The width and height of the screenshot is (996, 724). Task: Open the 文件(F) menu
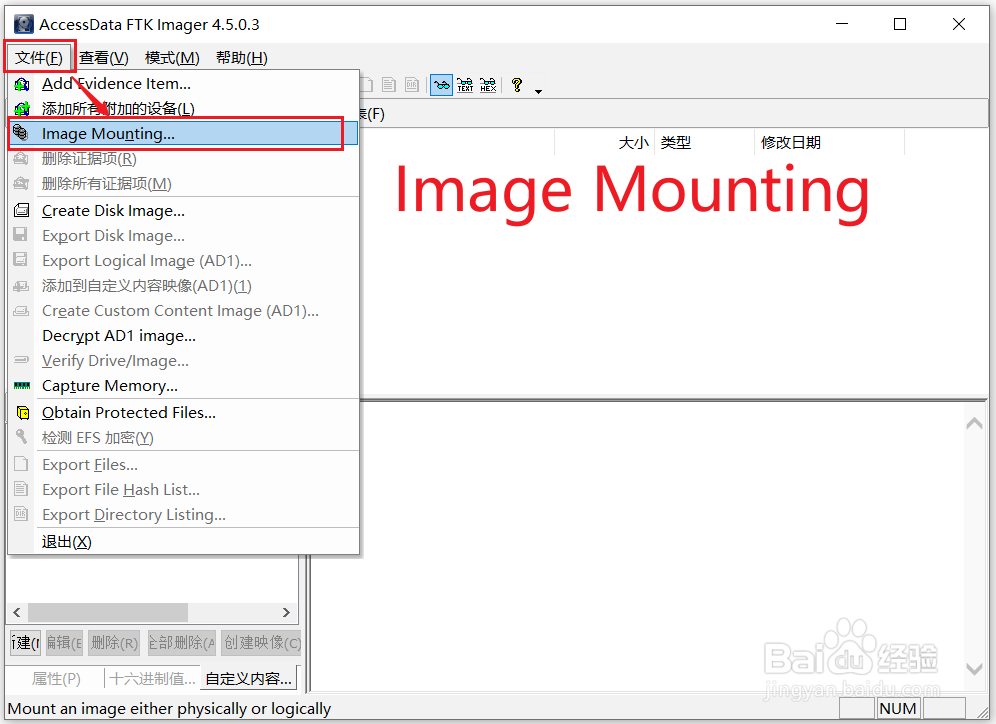(39, 58)
